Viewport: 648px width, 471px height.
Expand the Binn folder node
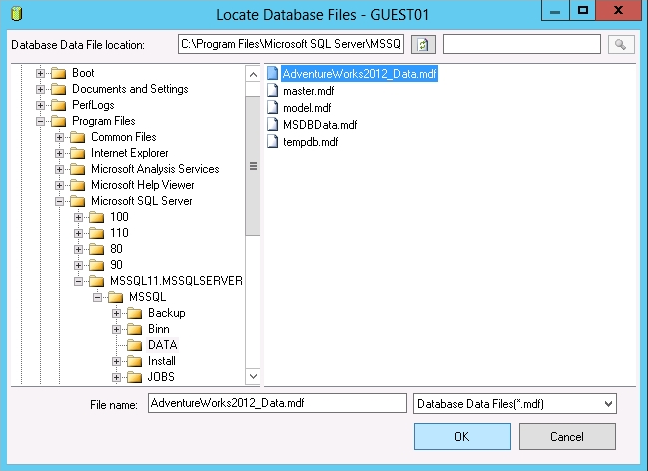point(116,329)
